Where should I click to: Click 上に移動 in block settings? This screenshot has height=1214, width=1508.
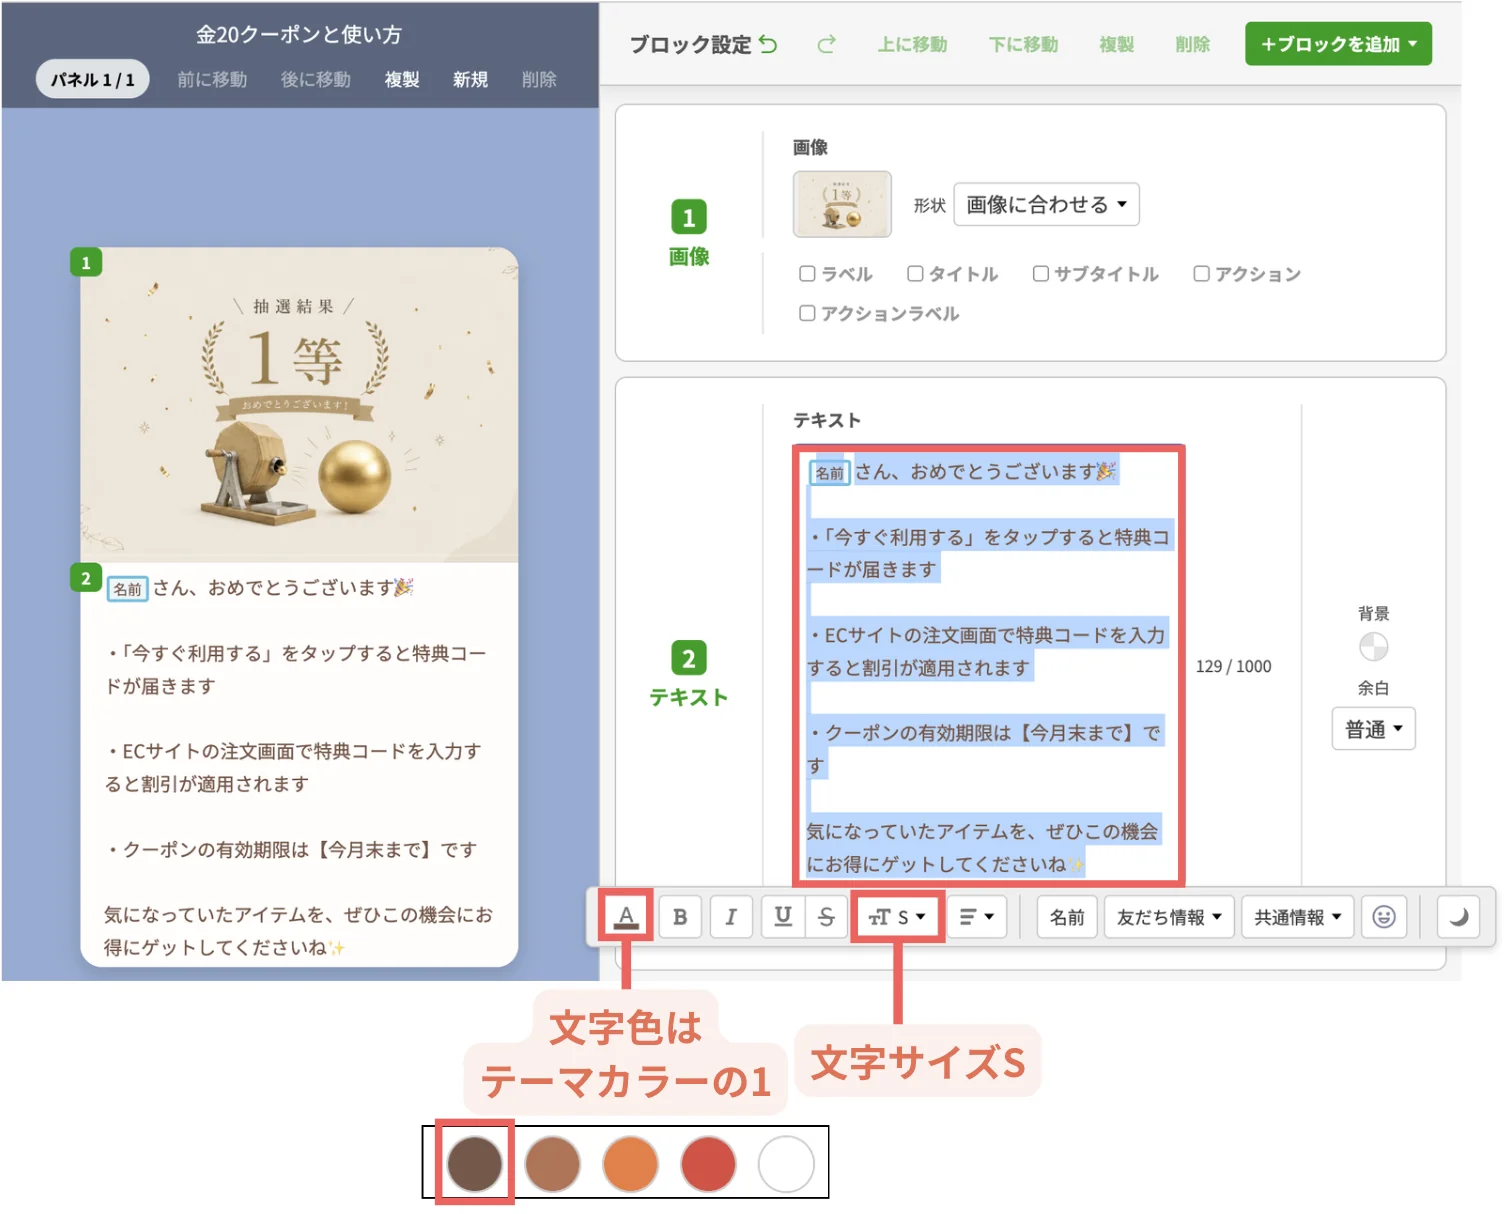(912, 44)
